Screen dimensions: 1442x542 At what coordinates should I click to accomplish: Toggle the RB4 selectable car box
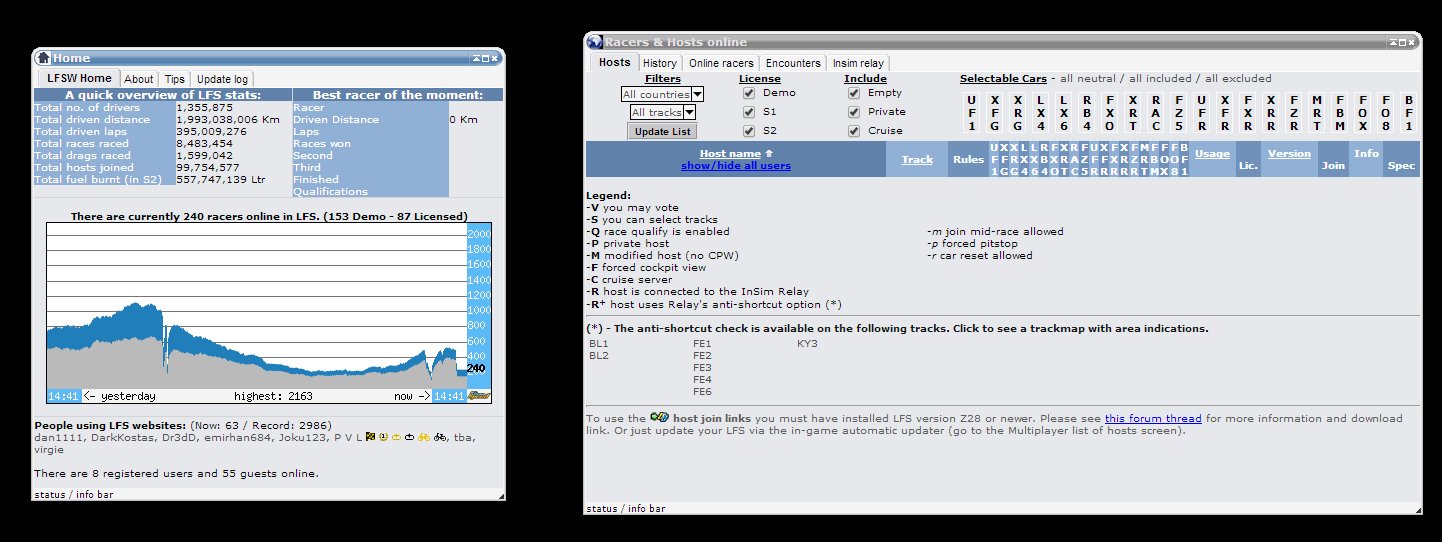pyautogui.click(x=1087, y=113)
